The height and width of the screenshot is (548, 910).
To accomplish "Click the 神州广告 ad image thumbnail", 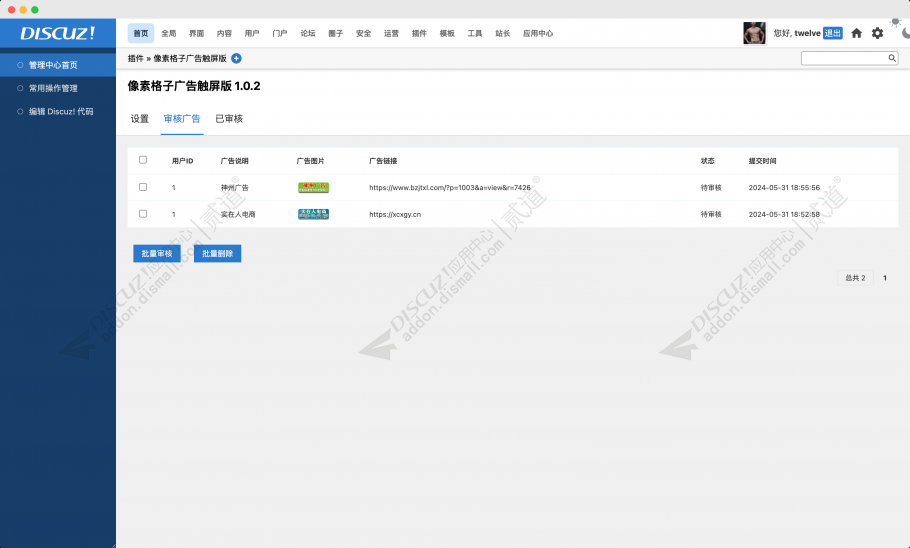I will tap(313, 187).
